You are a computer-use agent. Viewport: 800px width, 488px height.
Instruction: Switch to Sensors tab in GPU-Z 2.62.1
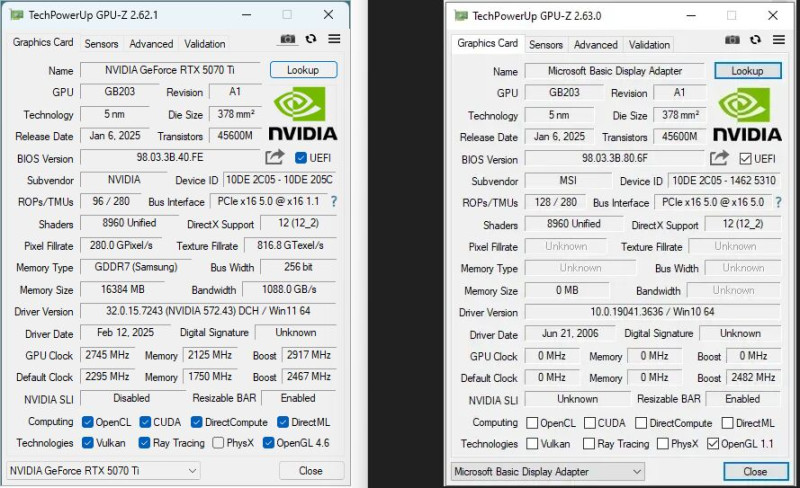tap(101, 44)
